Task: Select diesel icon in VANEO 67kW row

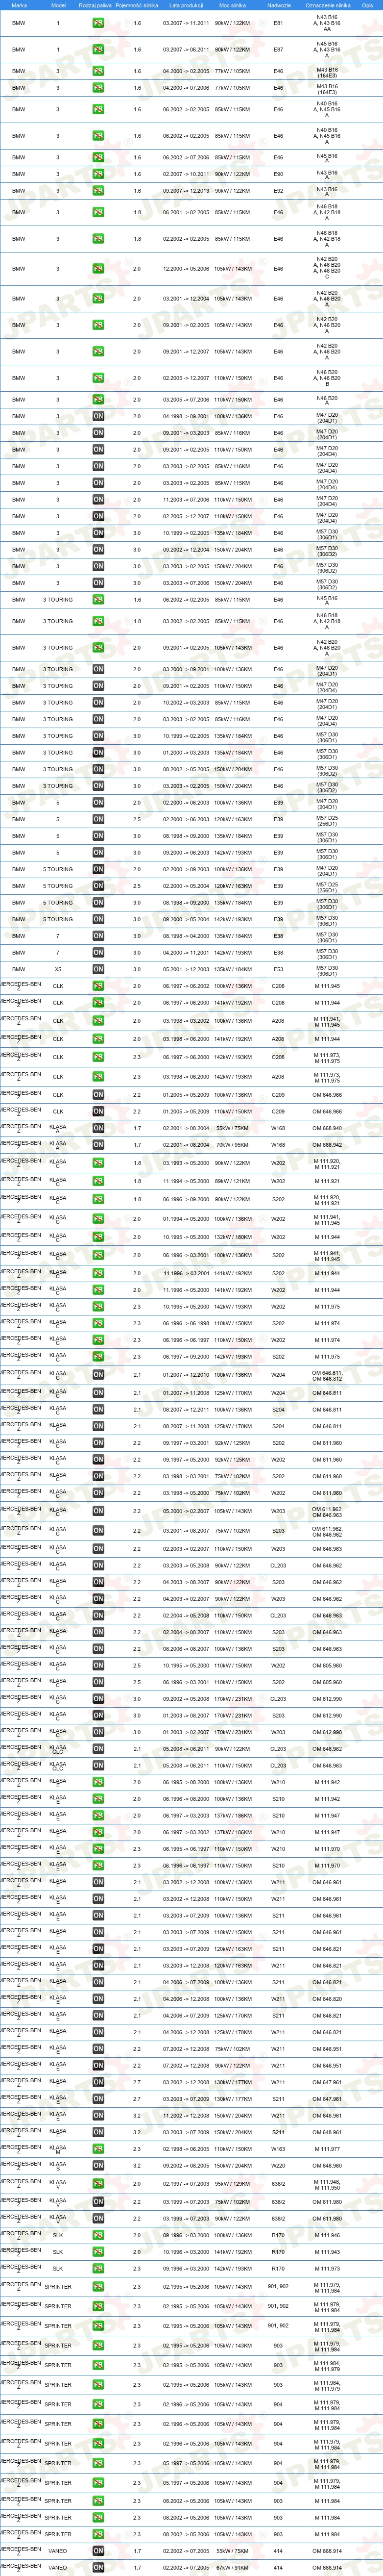Action: pos(98,2567)
